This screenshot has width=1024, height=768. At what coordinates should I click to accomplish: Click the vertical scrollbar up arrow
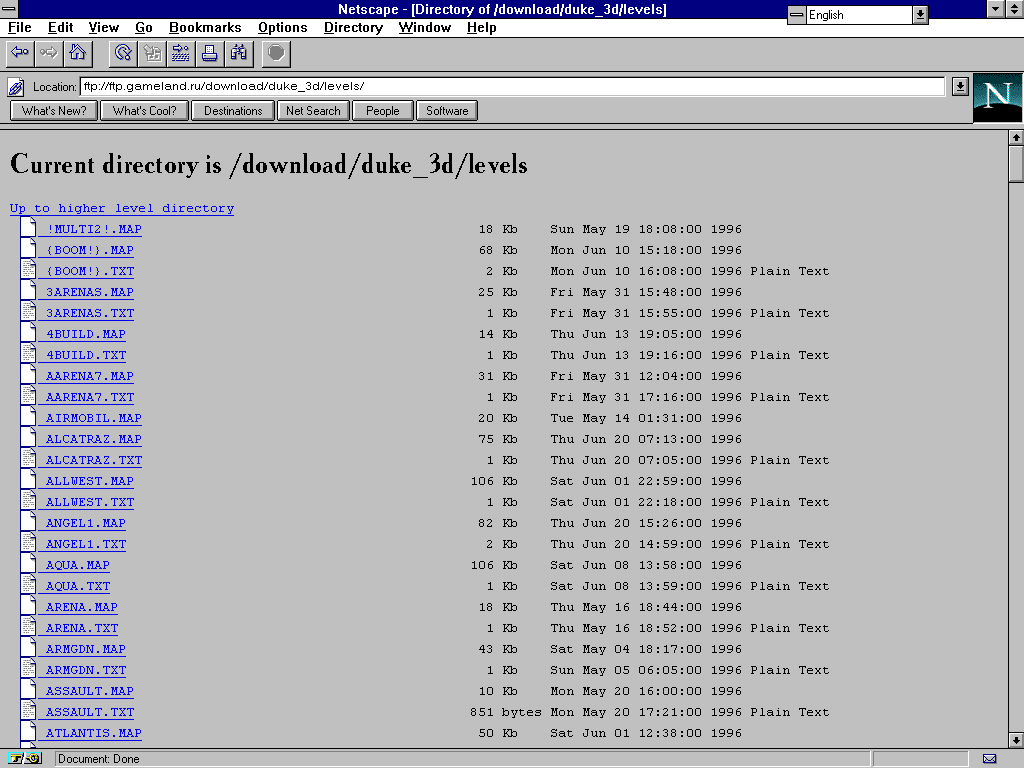click(x=1016, y=137)
